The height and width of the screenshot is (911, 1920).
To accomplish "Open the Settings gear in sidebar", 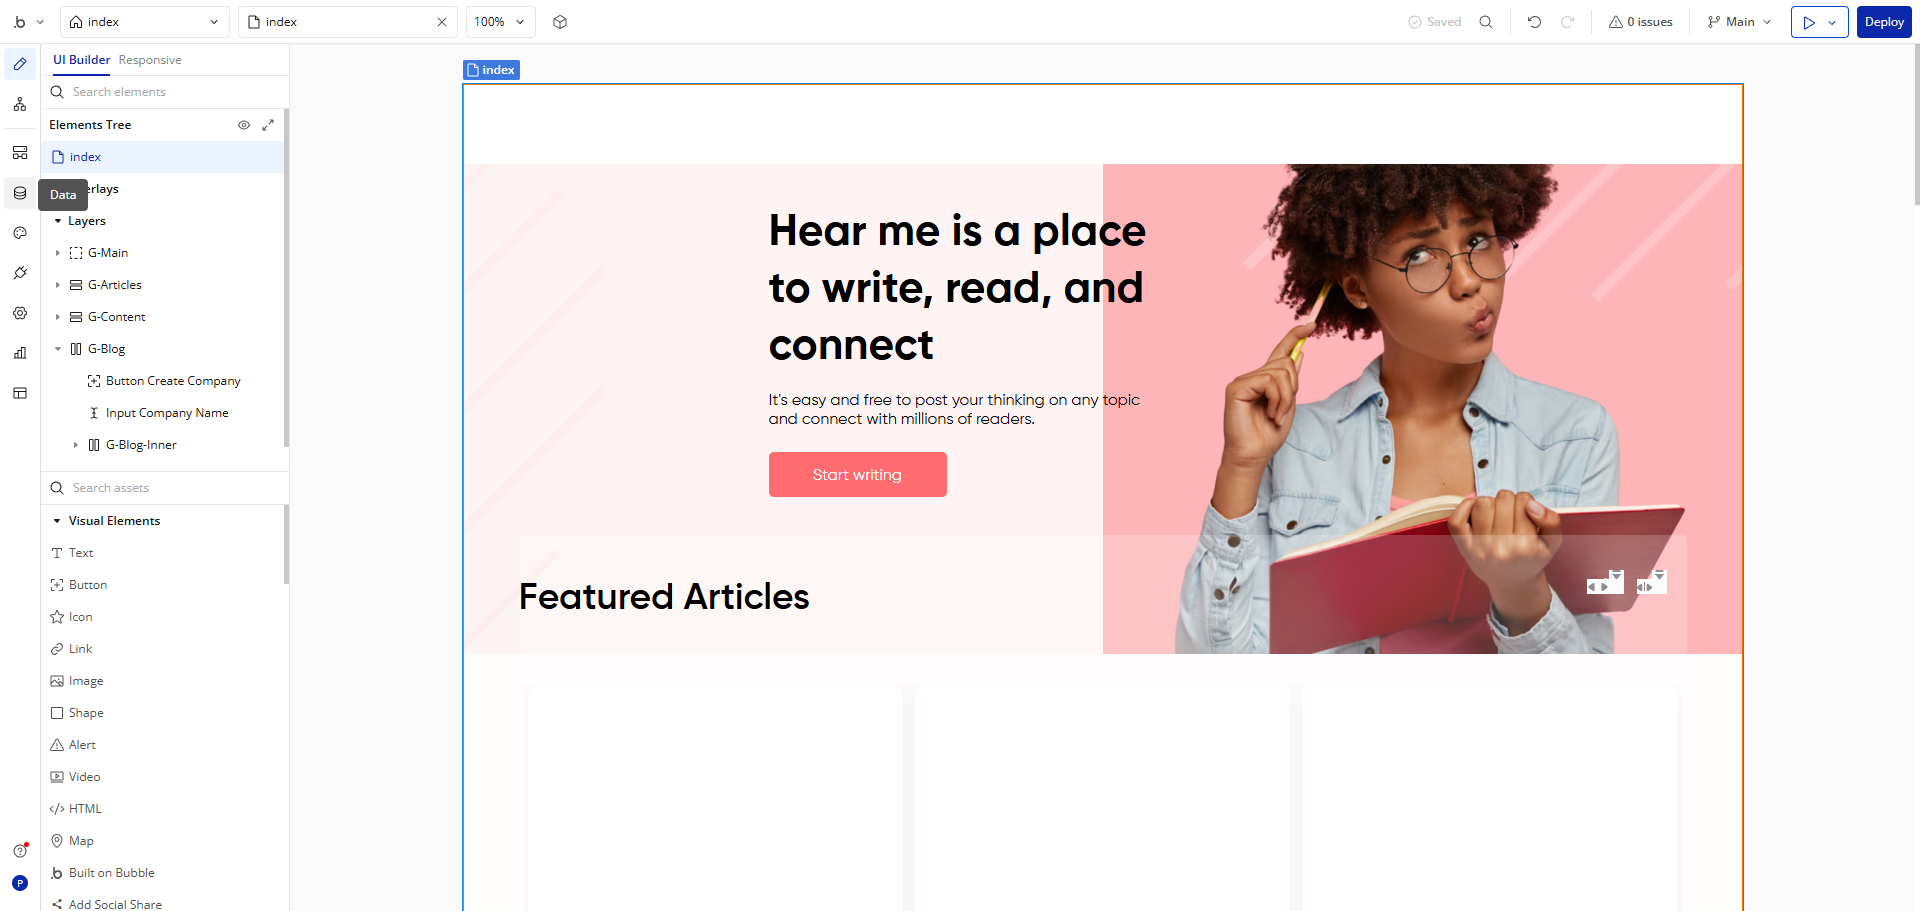I will tap(20, 313).
